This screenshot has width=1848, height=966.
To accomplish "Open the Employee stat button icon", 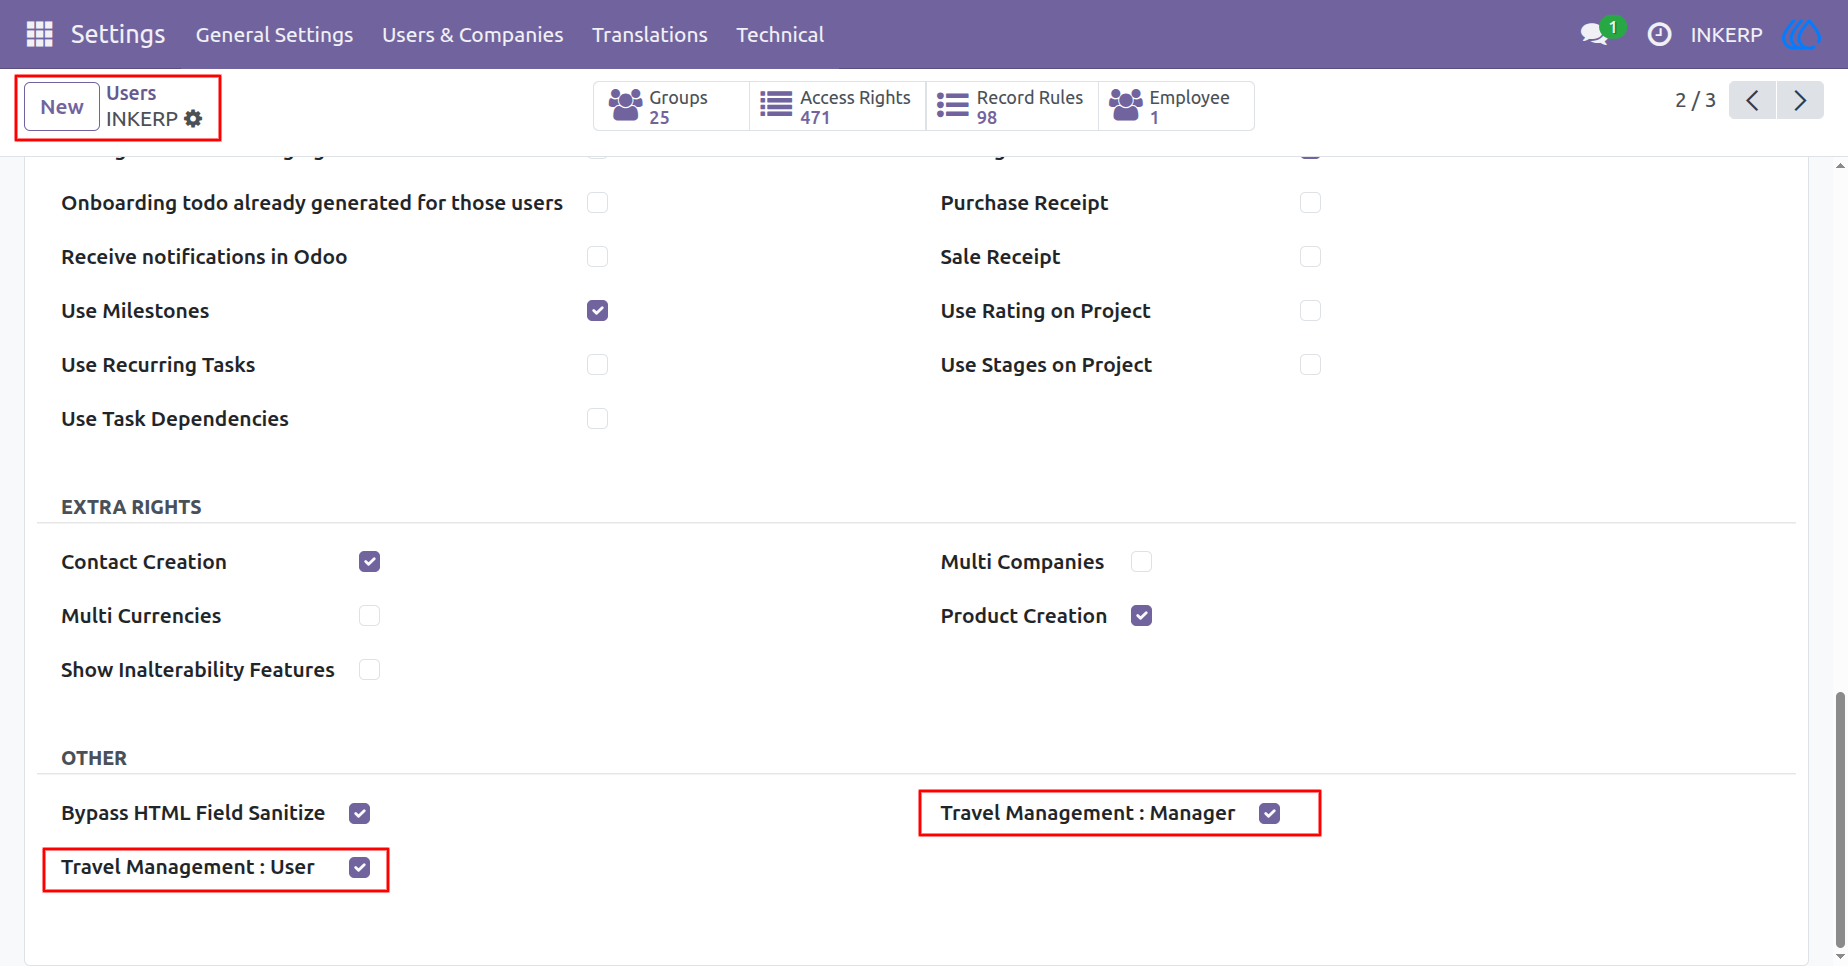I will (1126, 105).
